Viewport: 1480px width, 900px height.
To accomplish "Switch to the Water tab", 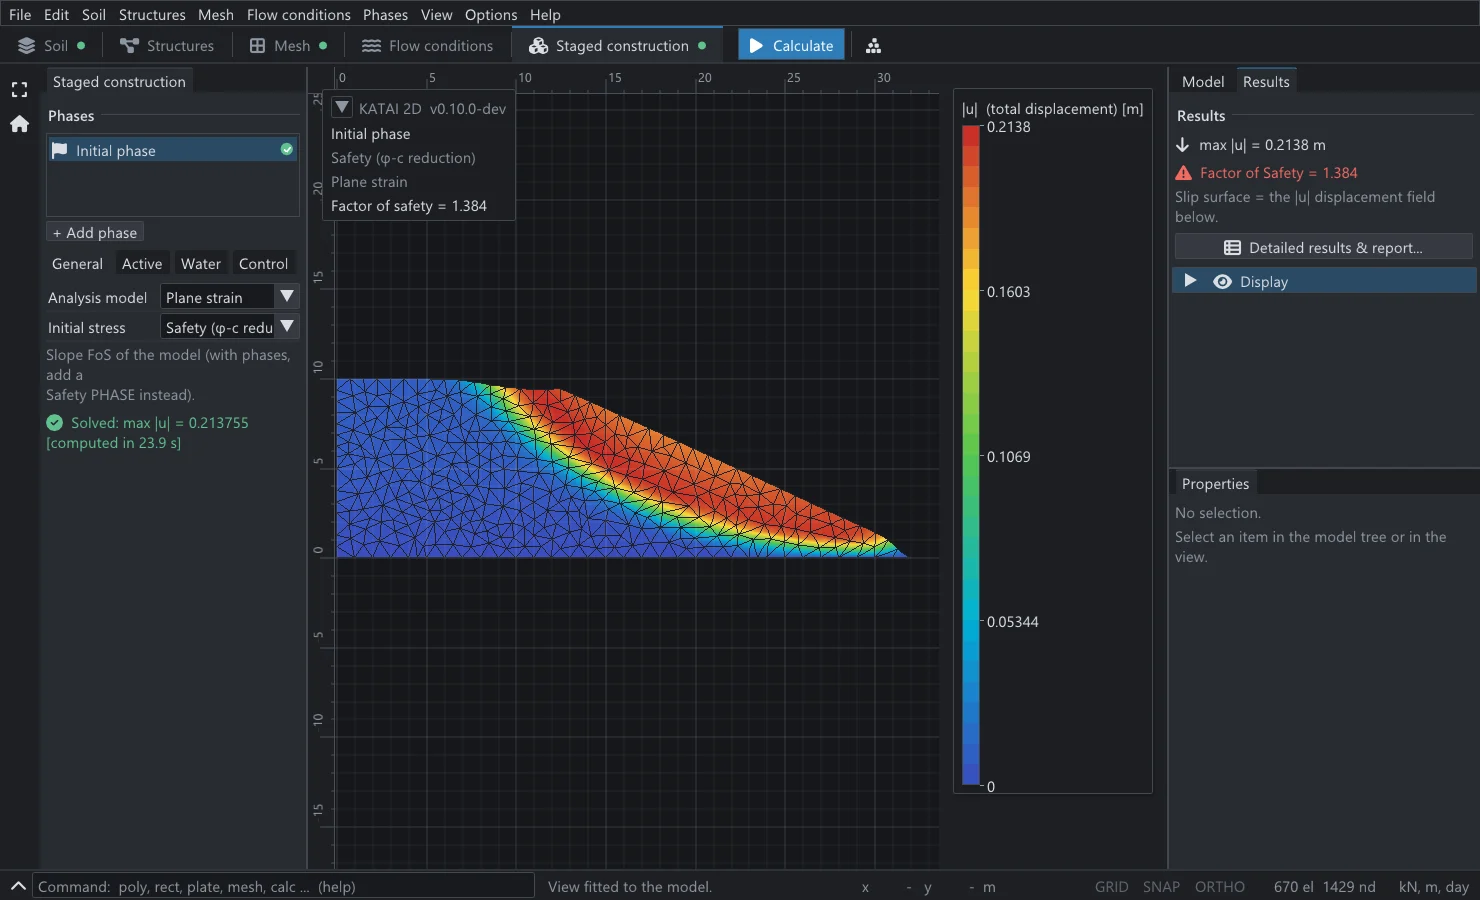I will pyautogui.click(x=200, y=264).
